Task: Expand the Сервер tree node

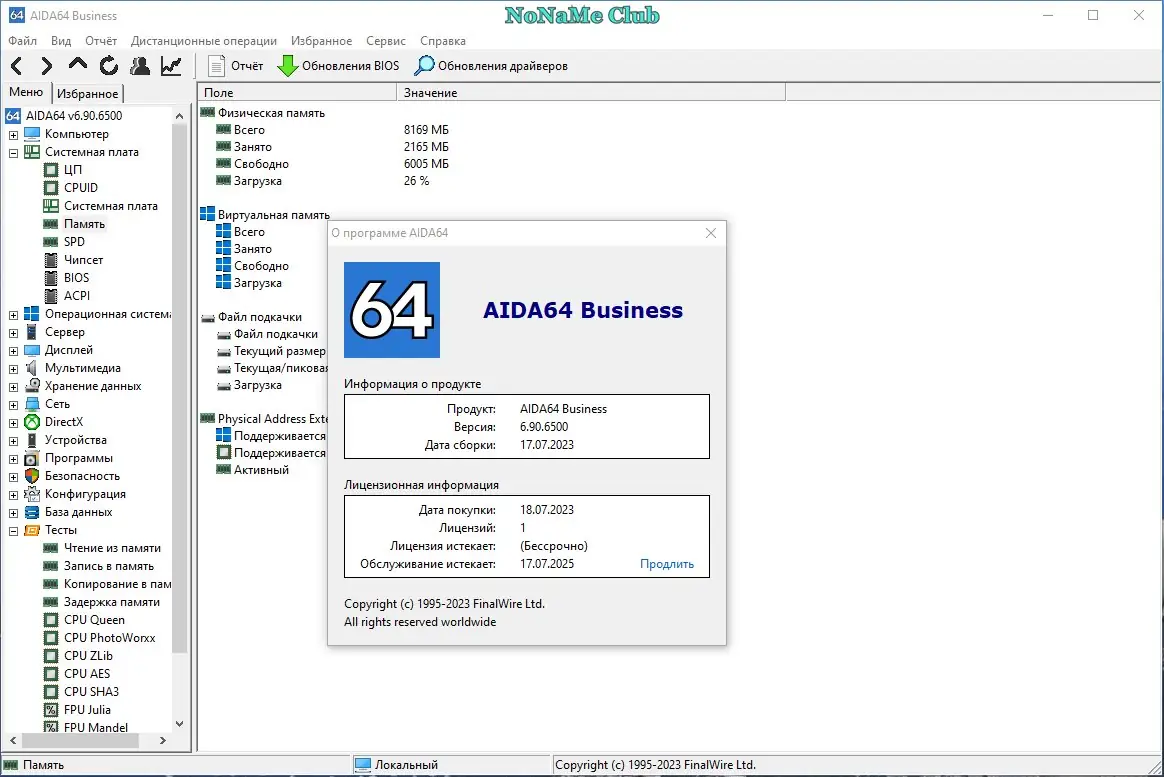Action: 13,333
